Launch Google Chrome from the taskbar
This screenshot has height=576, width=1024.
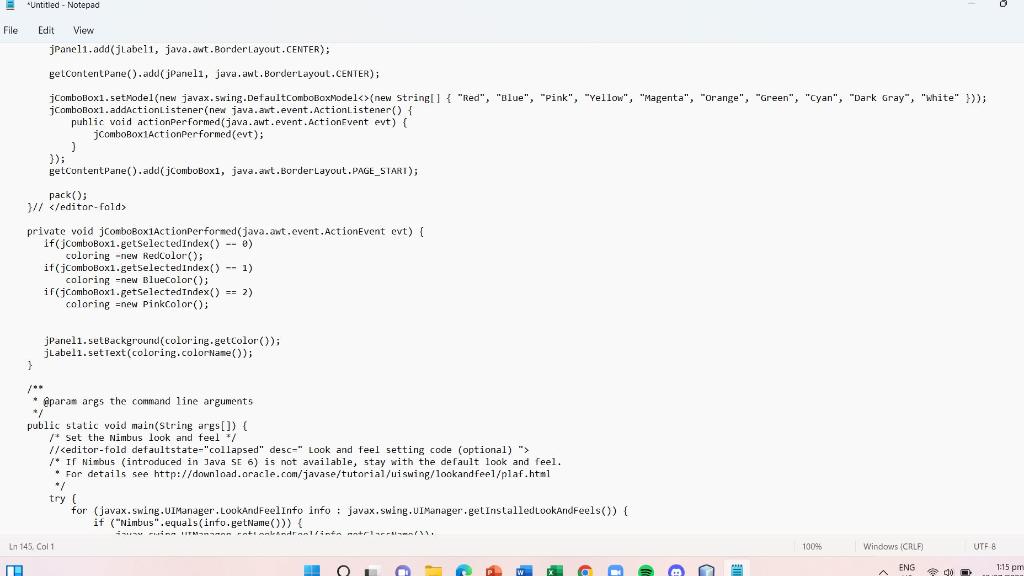(585, 569)
